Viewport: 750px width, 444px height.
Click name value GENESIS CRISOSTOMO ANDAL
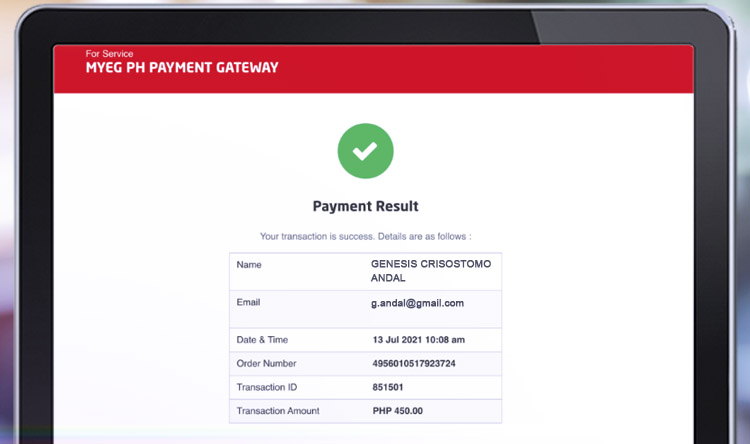[x=431, y=271]
